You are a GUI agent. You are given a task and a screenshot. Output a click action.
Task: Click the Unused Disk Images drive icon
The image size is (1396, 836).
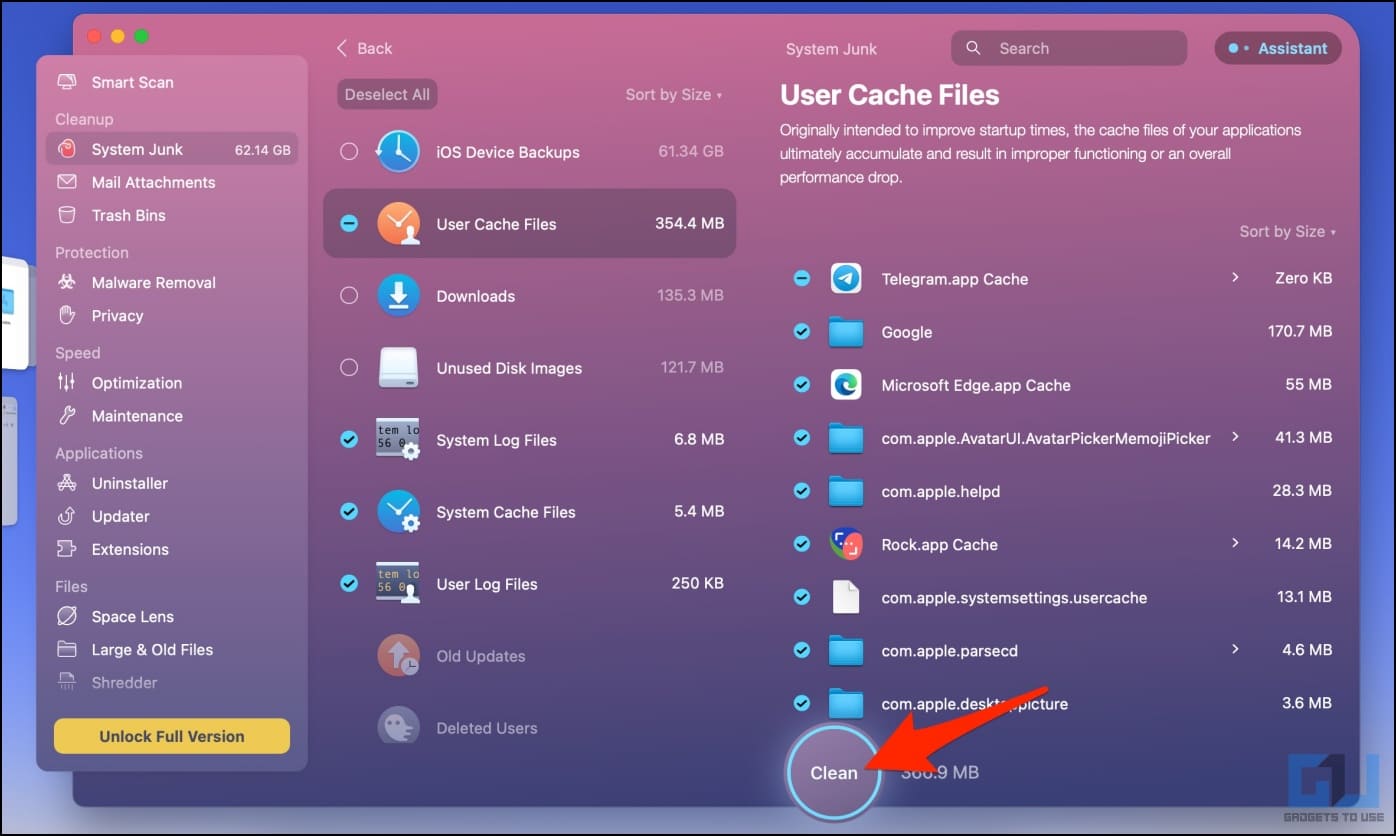click(398, 368)
